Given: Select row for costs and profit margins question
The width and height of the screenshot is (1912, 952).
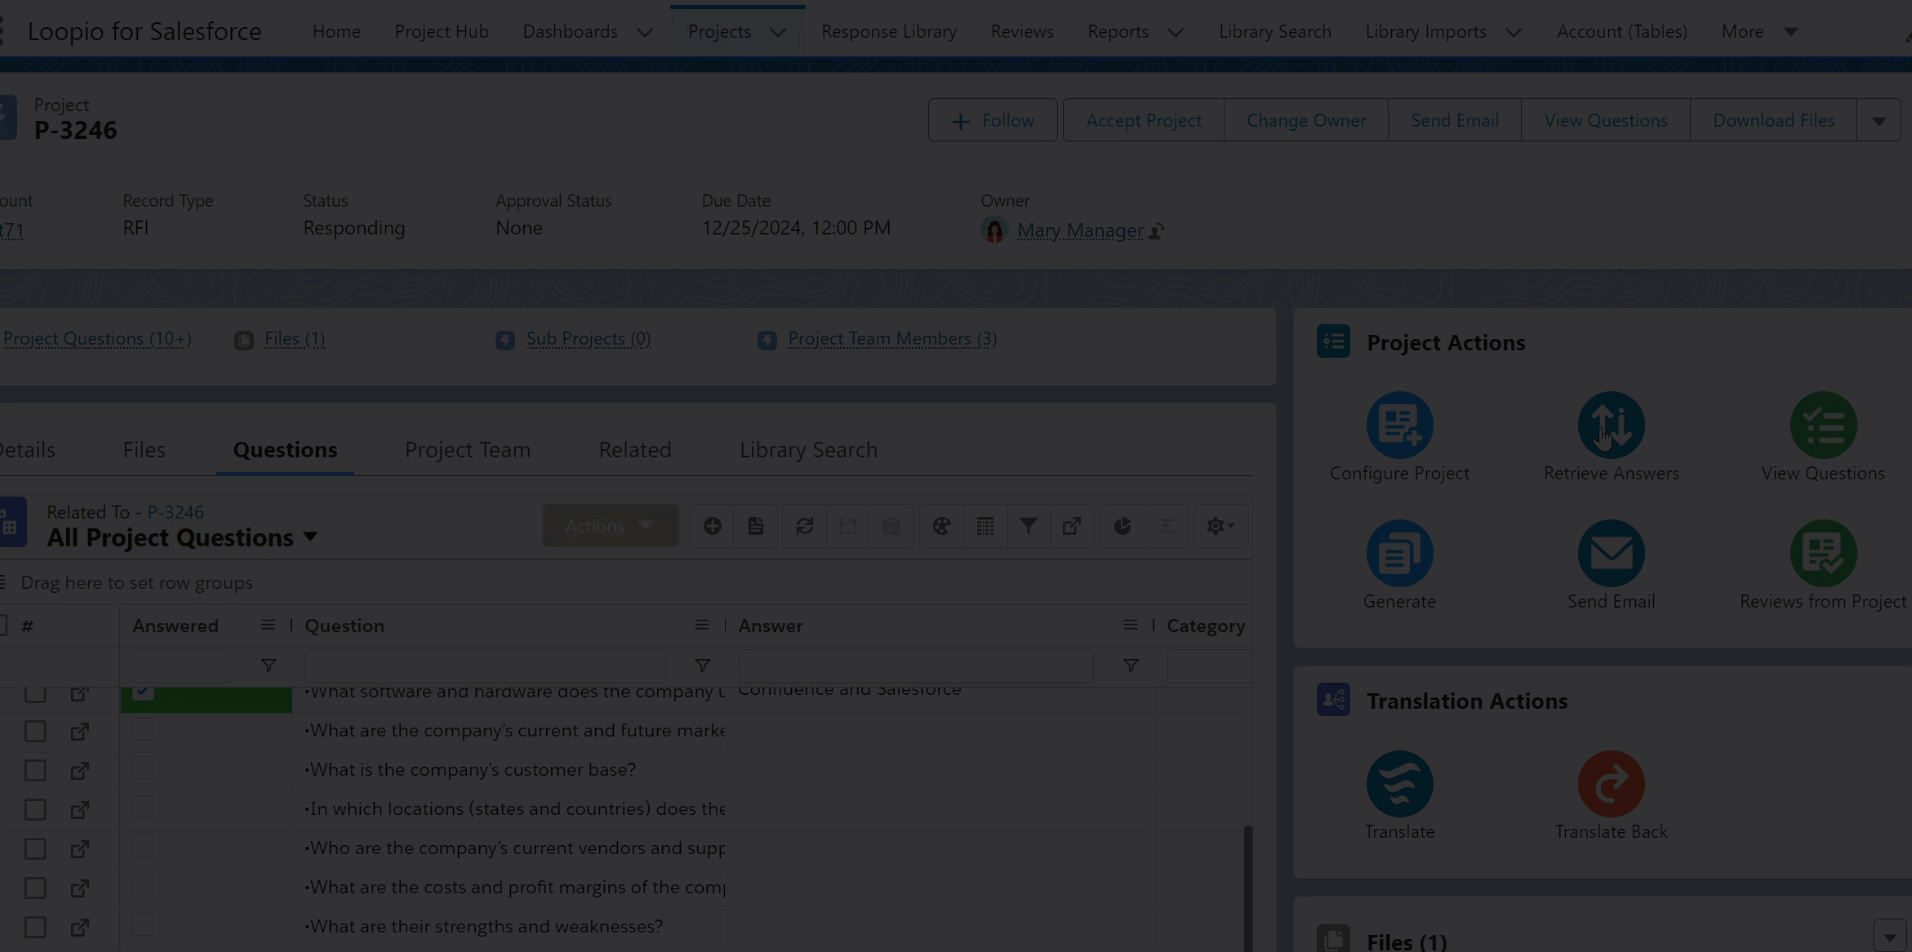Looking at the screenshot, I should click(35, 888).
